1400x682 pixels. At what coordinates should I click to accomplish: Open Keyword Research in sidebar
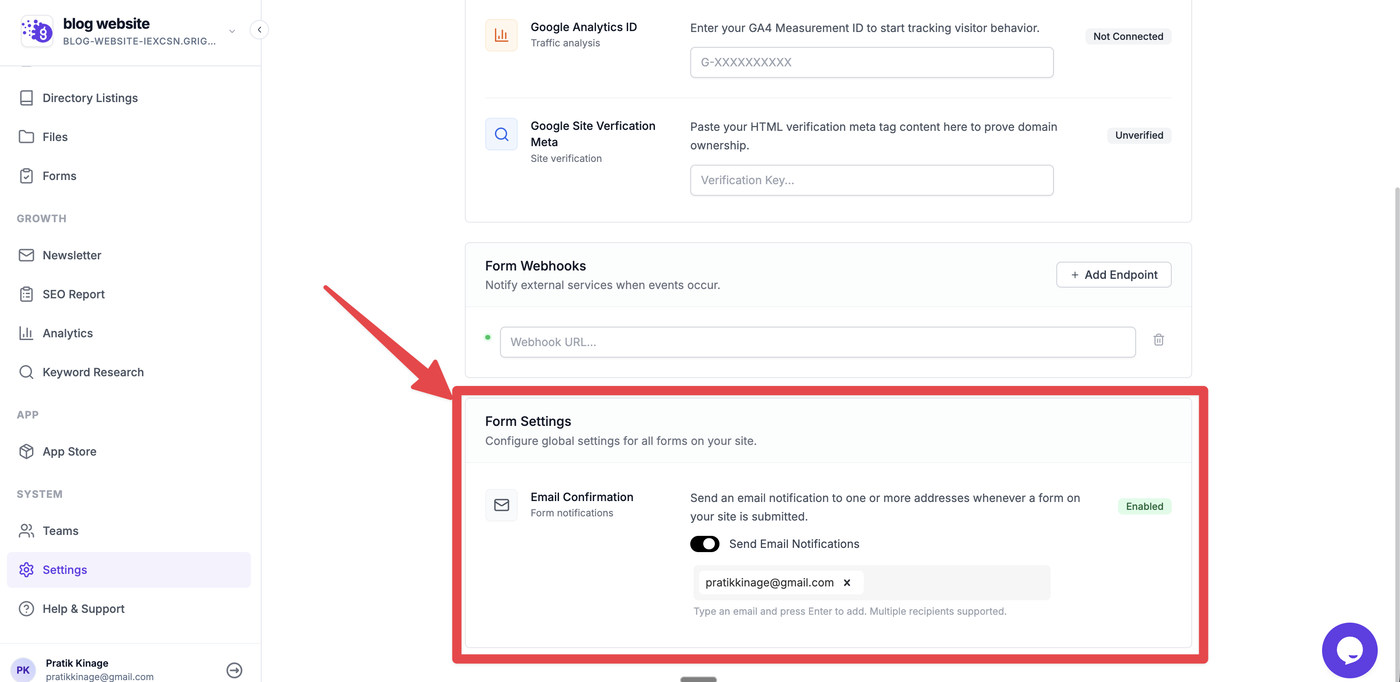pyautogui.click(x=93, y=372)
